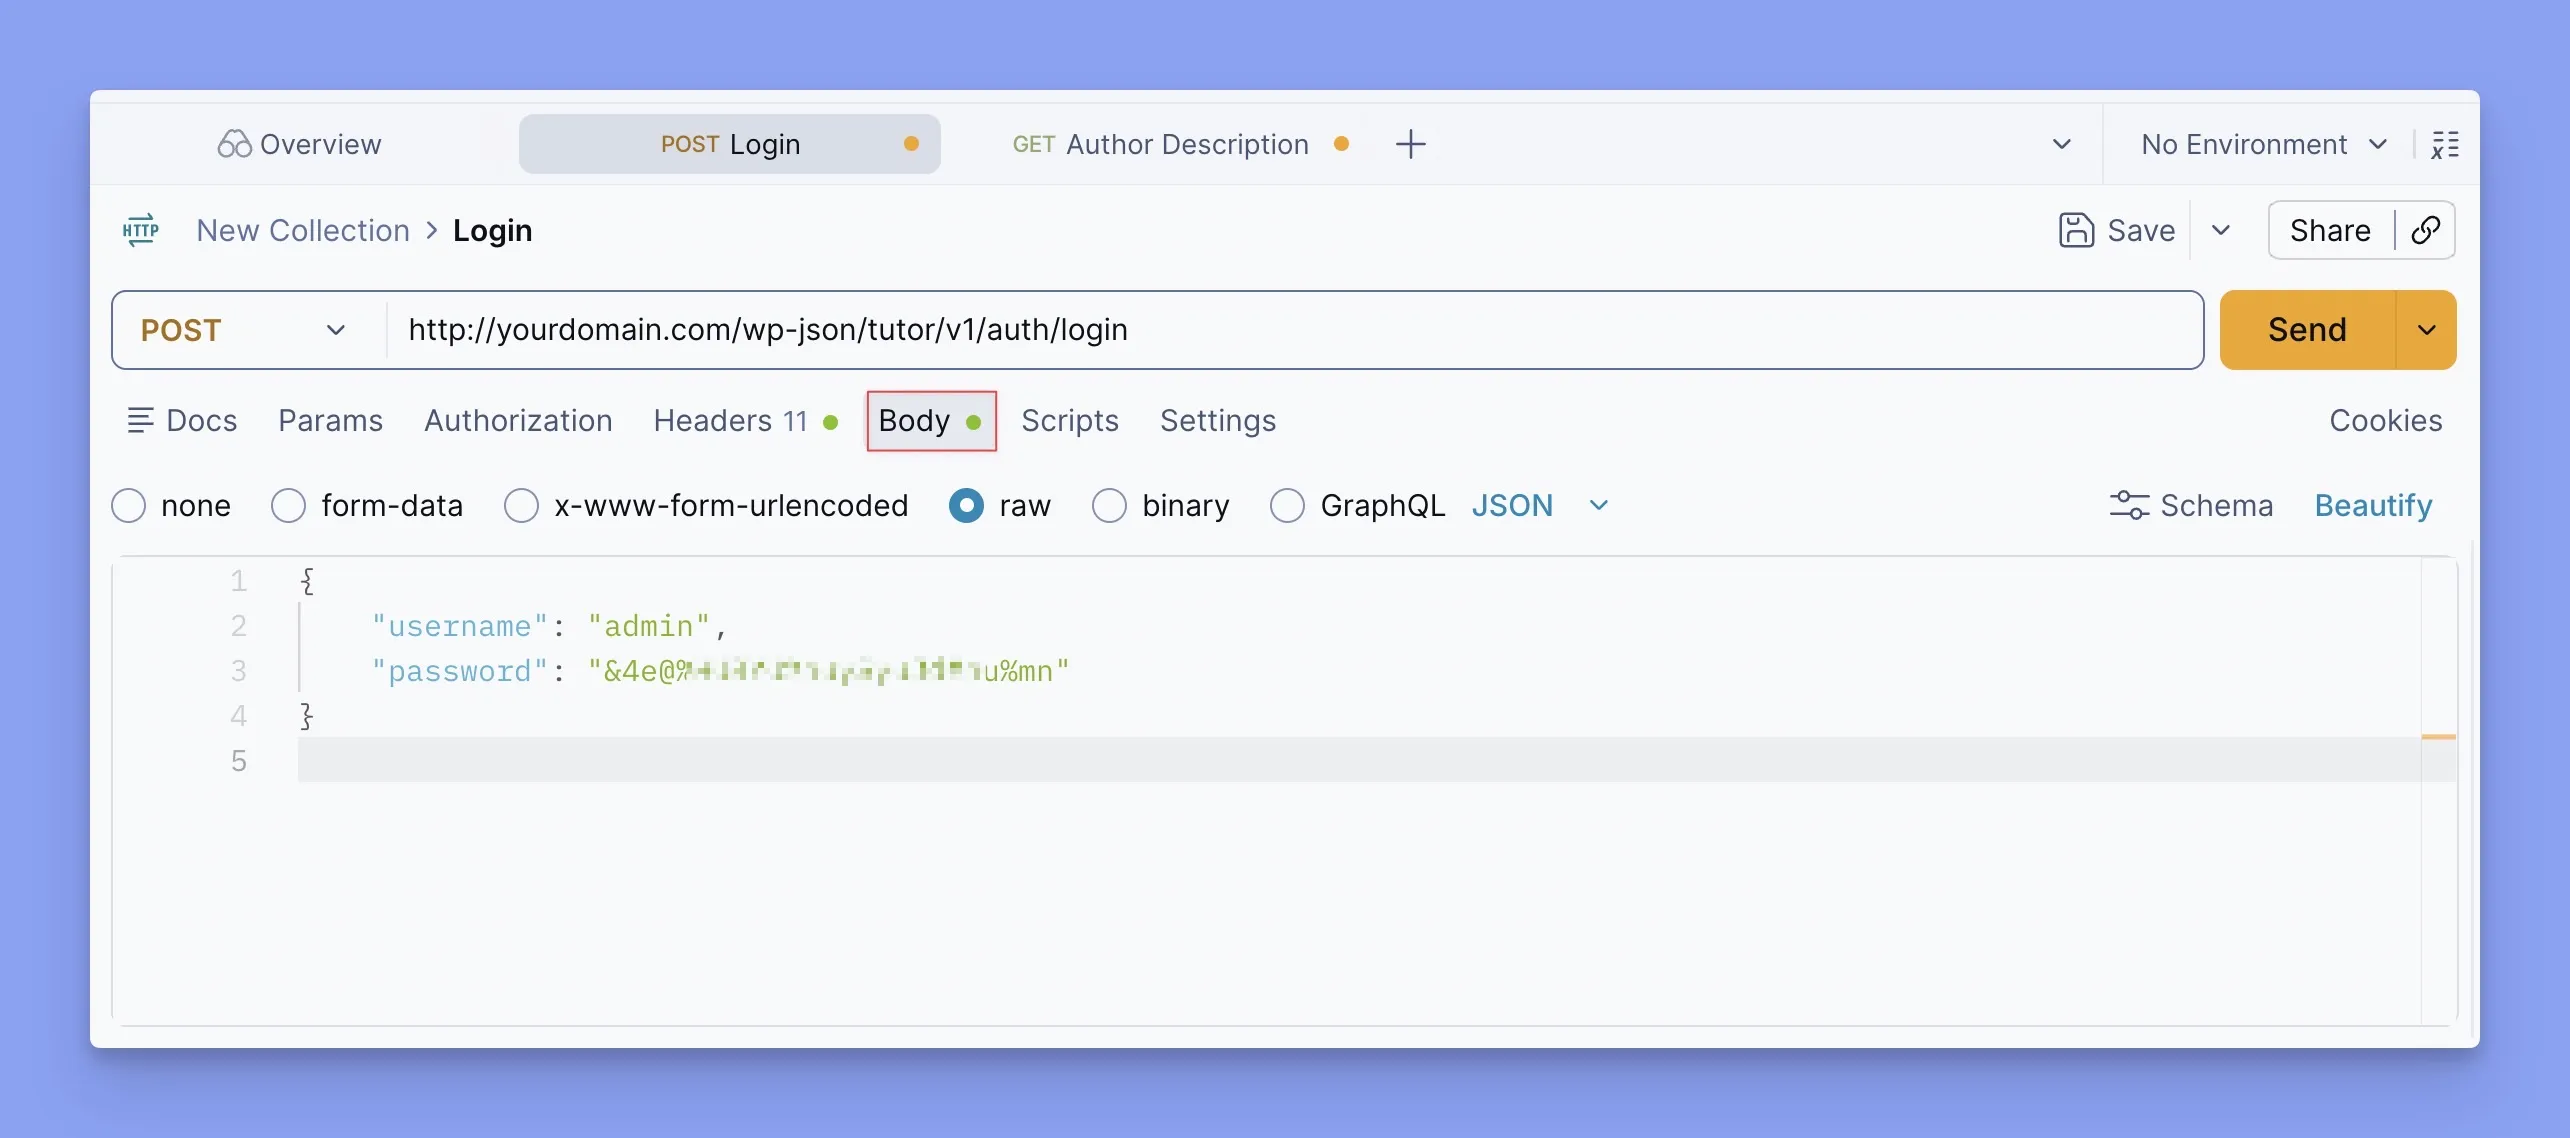Viewport: 2570px width, 1138px height.
Task: Place cursor on empty line 5
Action: click(x=1360, y=760)
